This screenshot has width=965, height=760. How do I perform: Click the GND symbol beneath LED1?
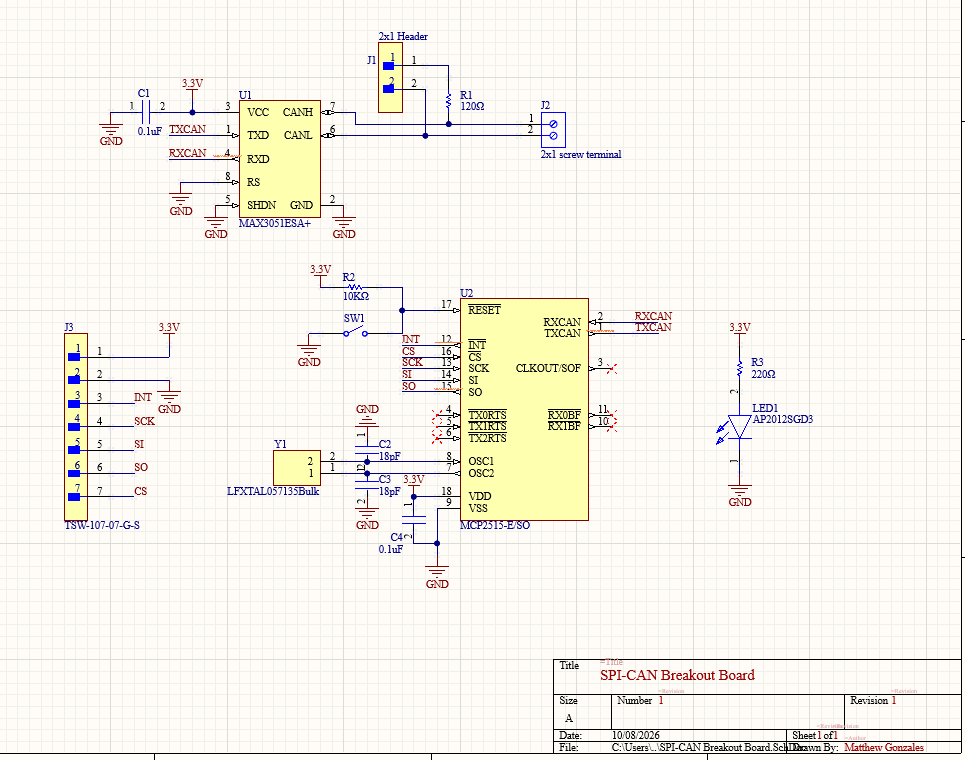point(740,497)
